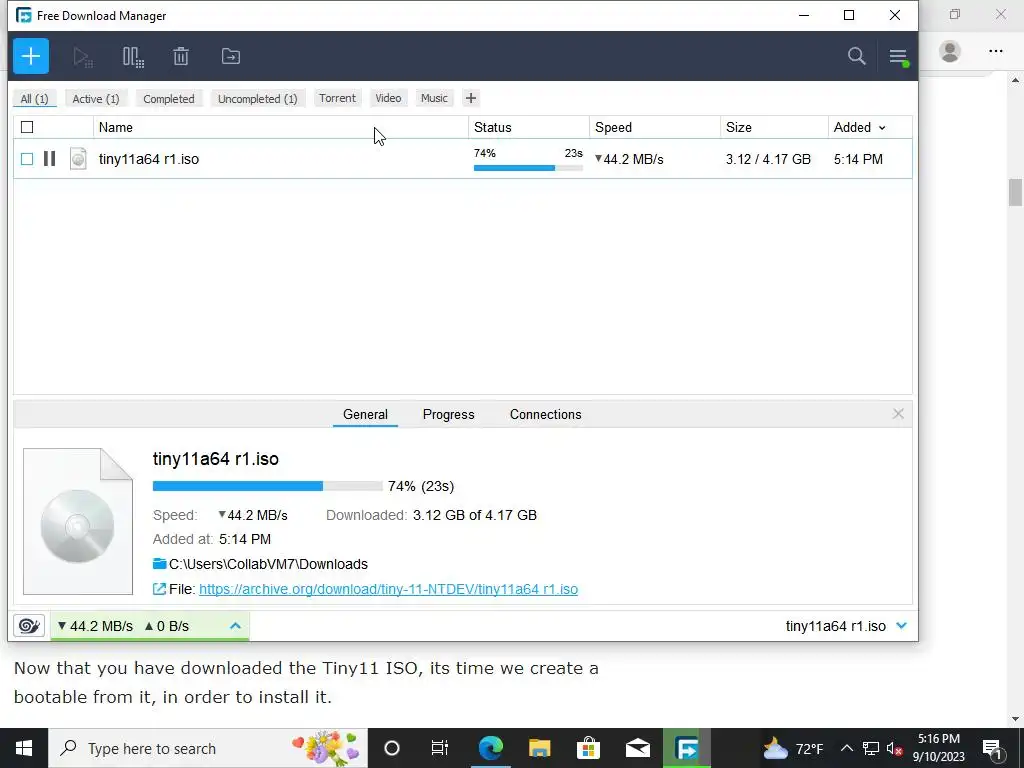Click the 3.12 / 4.17 GB size cell
Image resolution: width=1024 pixels, height=768 pixels.
[x=769, y=159]
